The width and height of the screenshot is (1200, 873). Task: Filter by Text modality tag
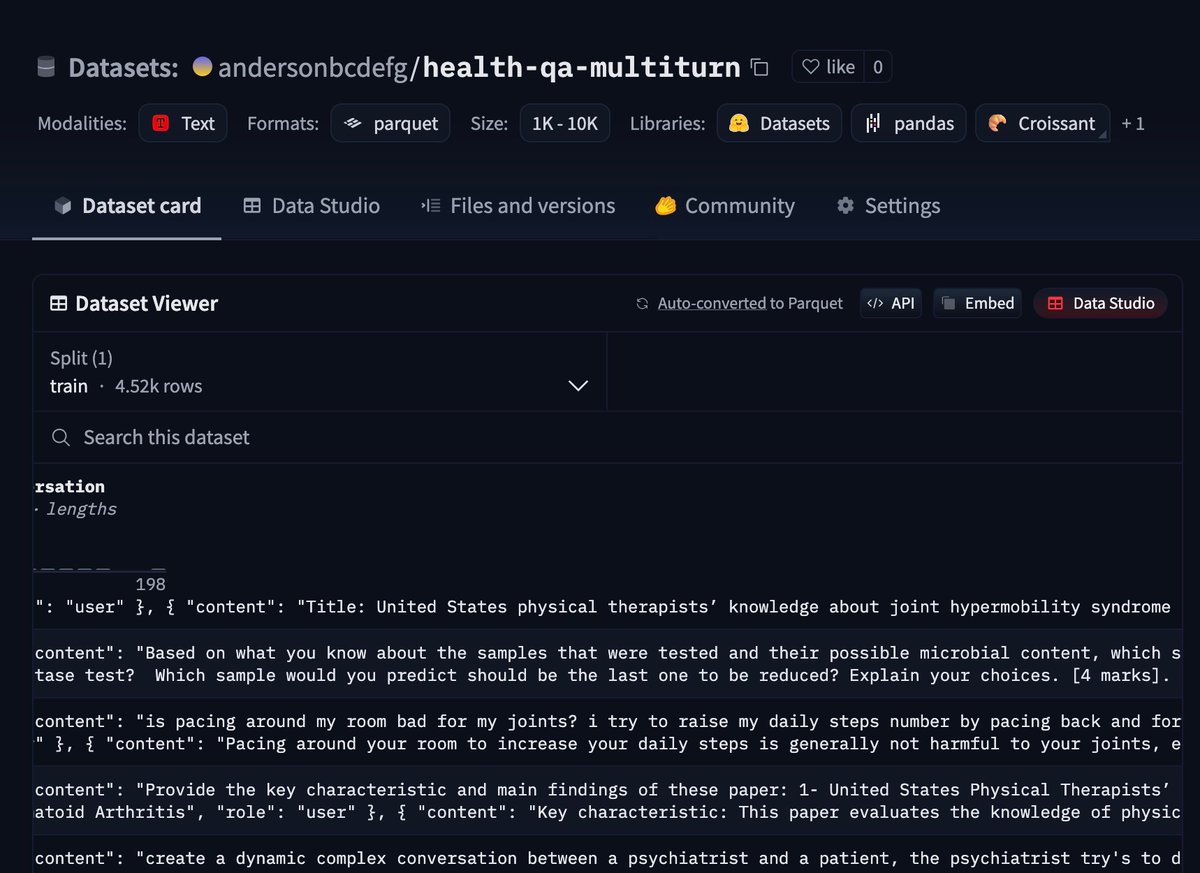pyautogui.click(x=183, y=123)
